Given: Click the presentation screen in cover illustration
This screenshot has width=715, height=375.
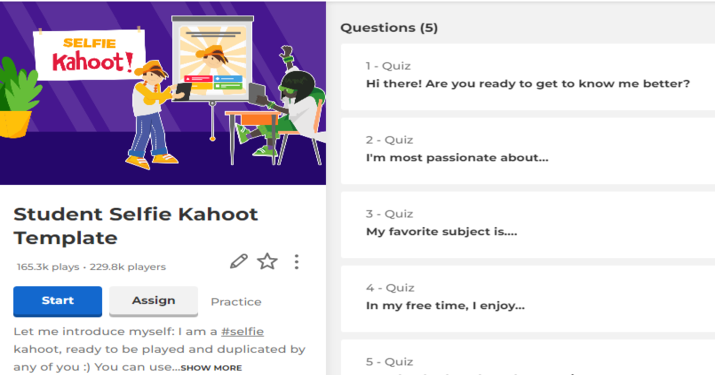Looking at the screenshot, I should (x=212, y=58).
